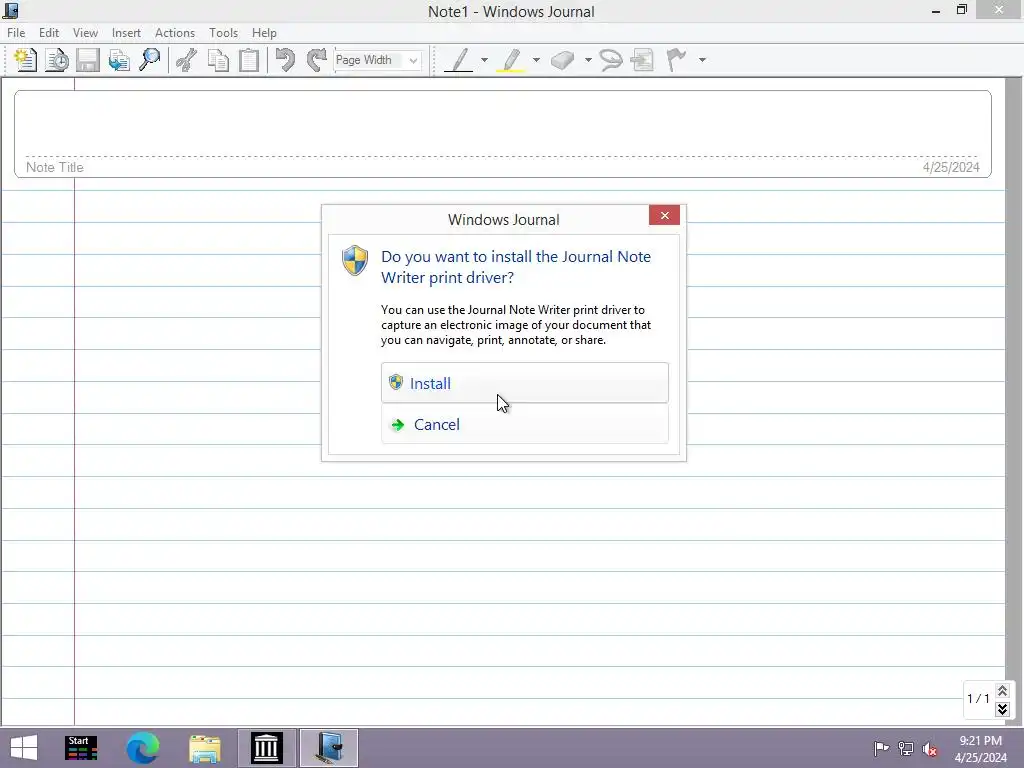Open the File menu

click(x=16, y=33)
